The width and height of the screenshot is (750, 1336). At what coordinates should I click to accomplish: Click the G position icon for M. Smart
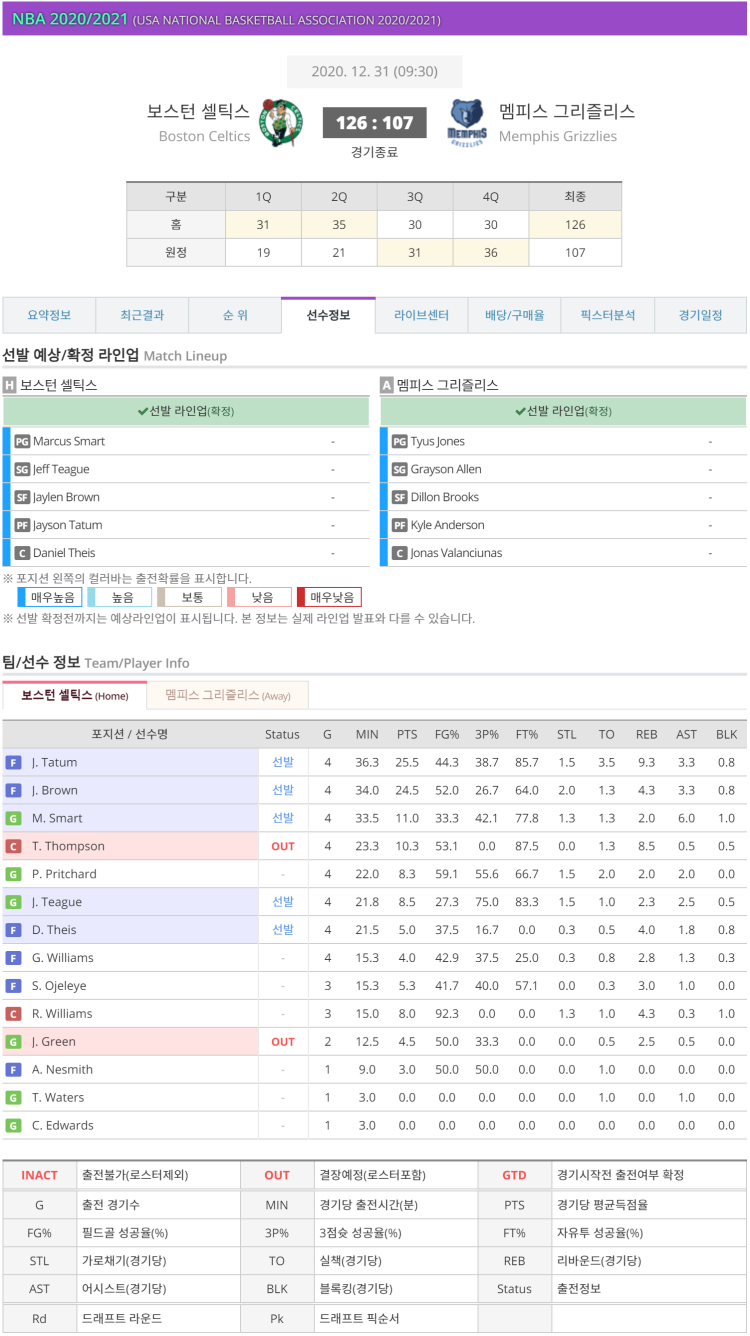tap(13, 818)
